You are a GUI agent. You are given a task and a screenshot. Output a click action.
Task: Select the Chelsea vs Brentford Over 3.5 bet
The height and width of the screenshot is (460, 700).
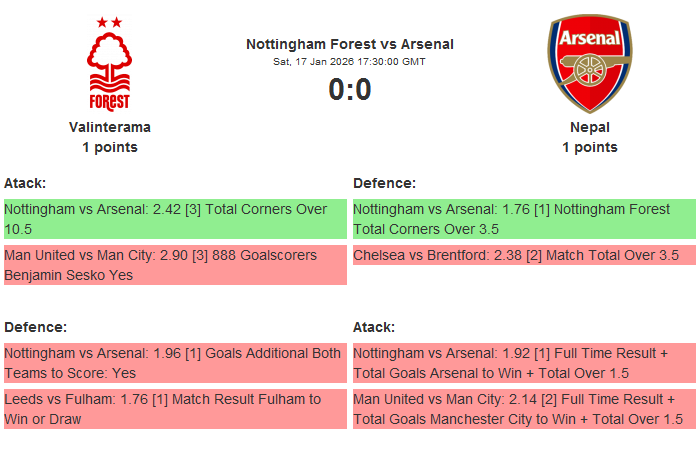pyautogui.click(x=524, y=255)
